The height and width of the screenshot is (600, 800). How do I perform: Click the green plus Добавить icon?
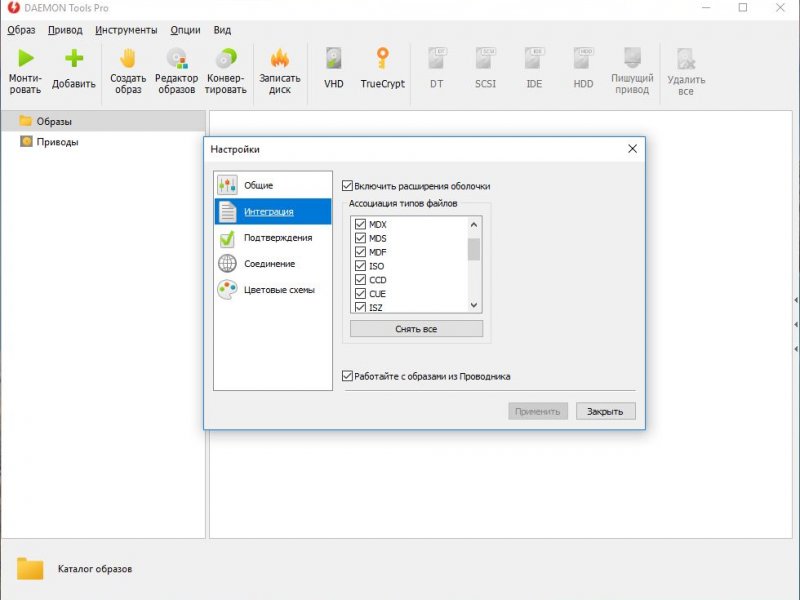74,58
